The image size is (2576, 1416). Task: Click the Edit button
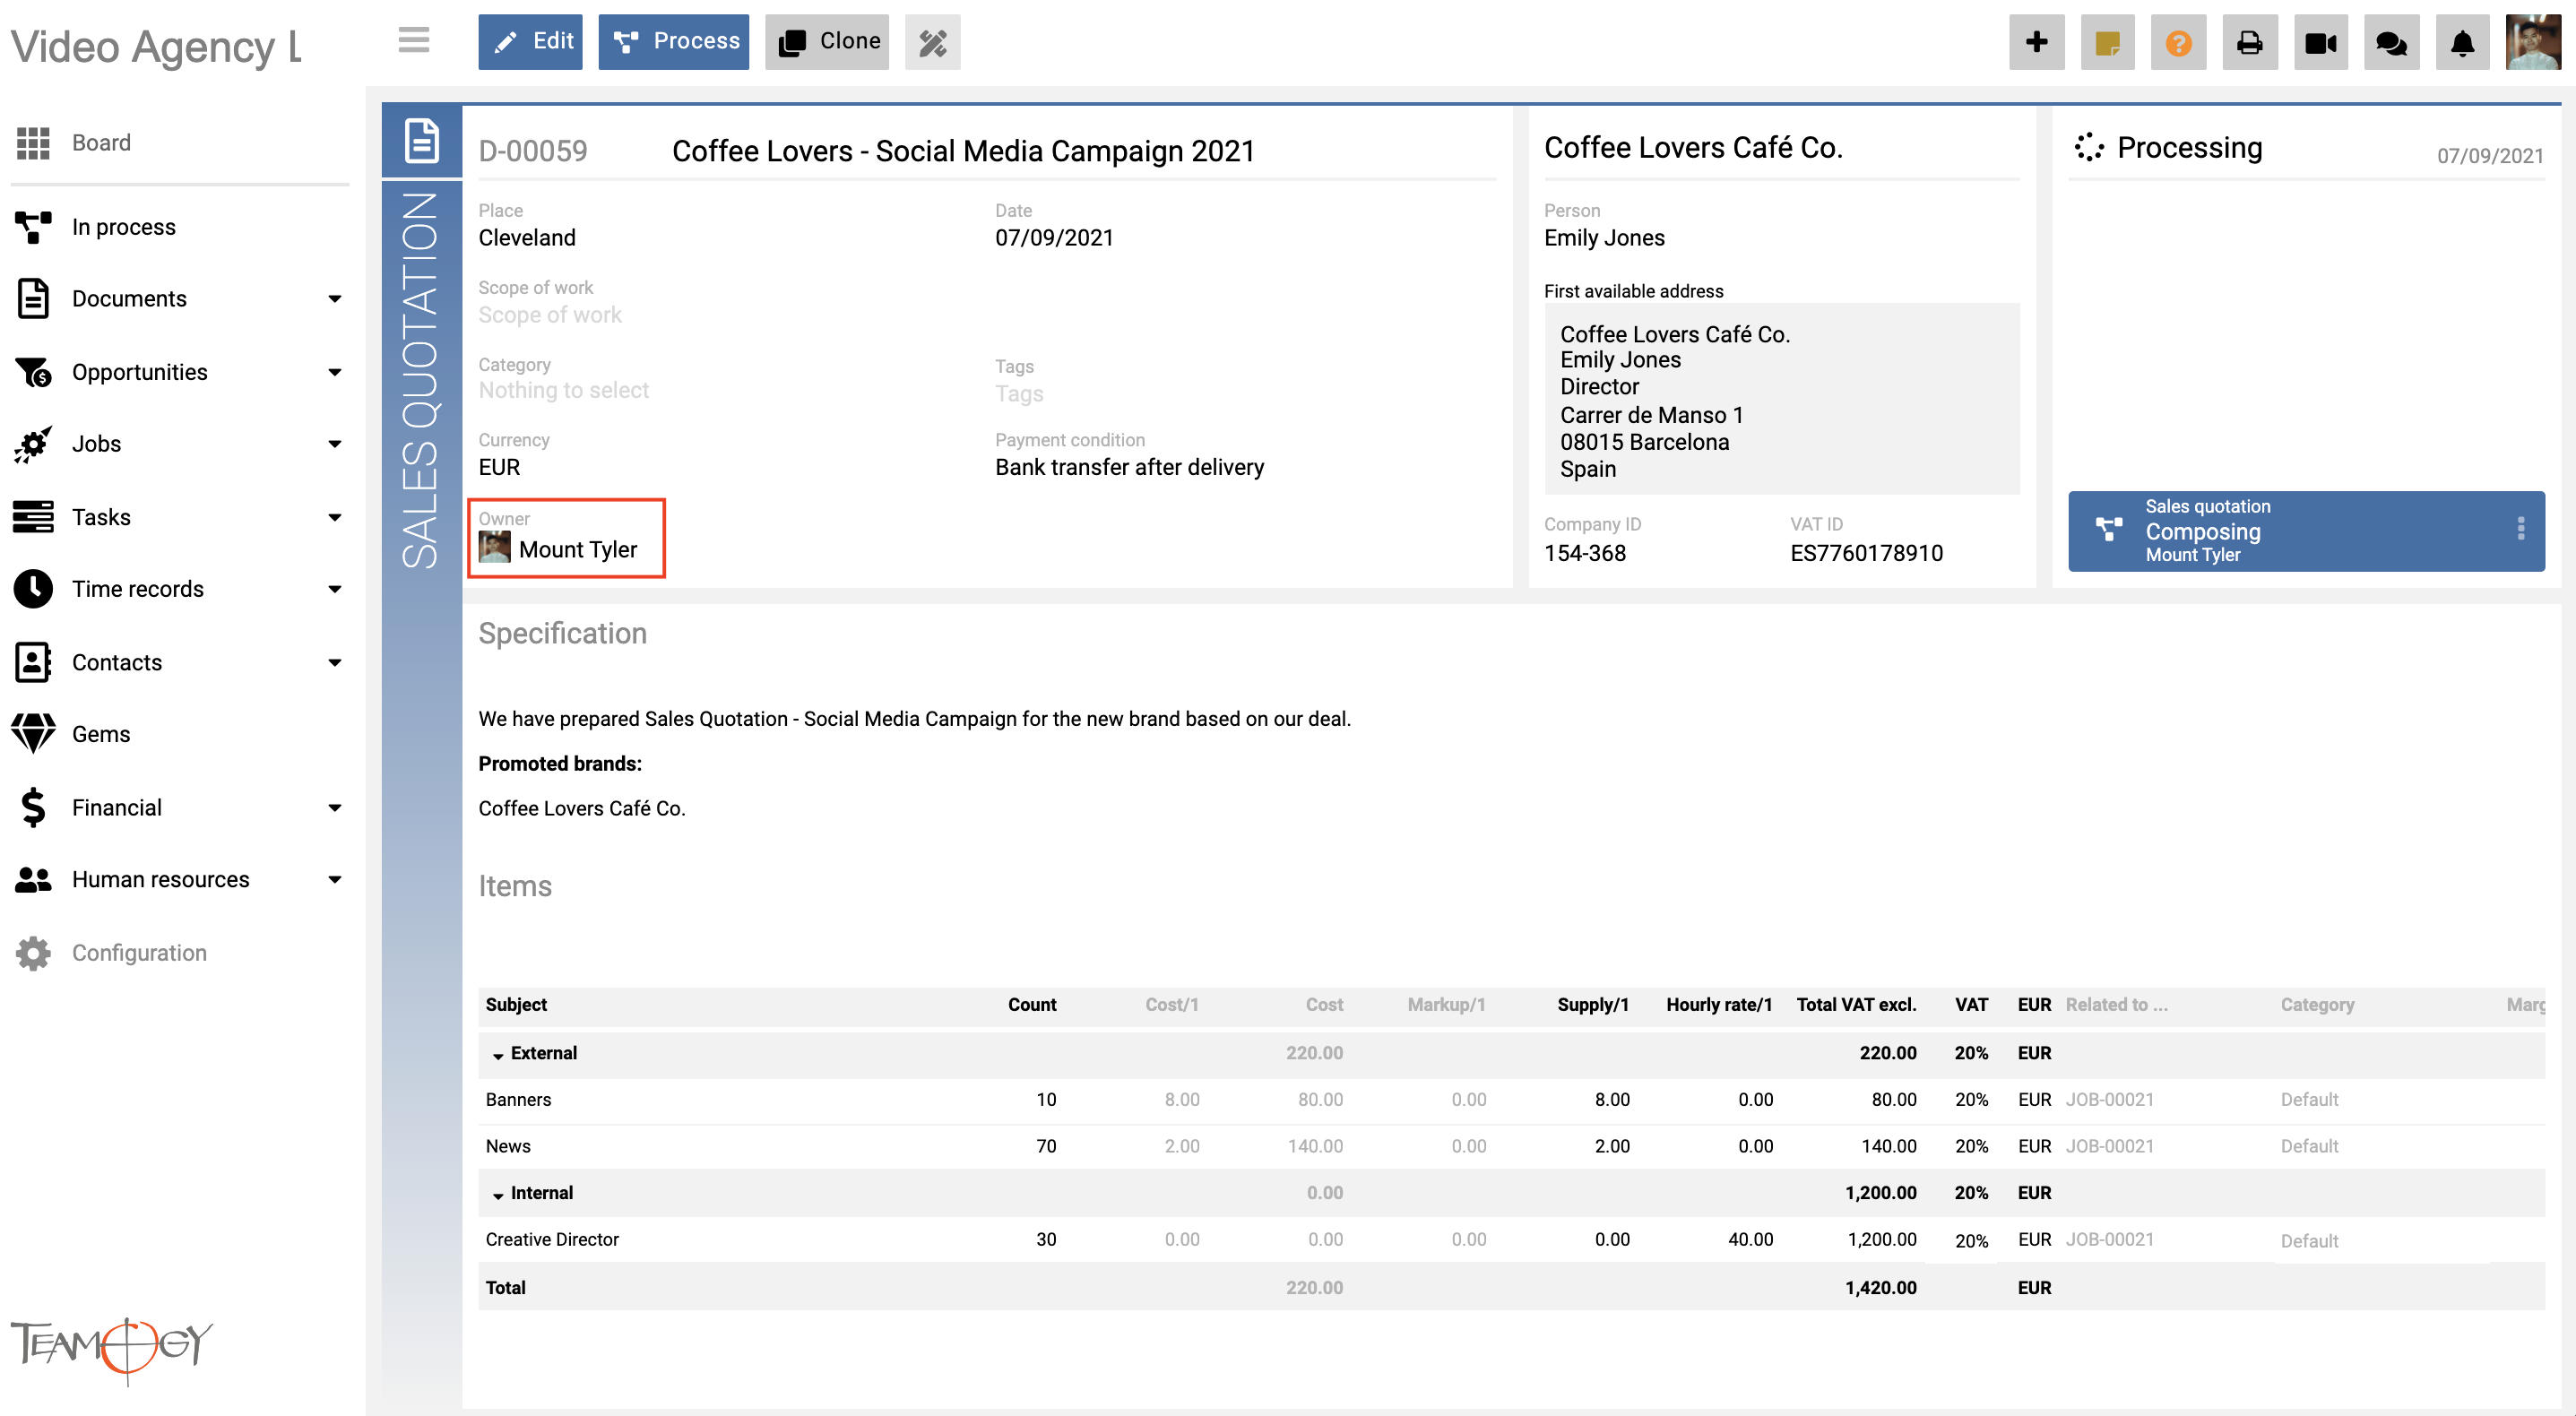click(x=530, y=41)
